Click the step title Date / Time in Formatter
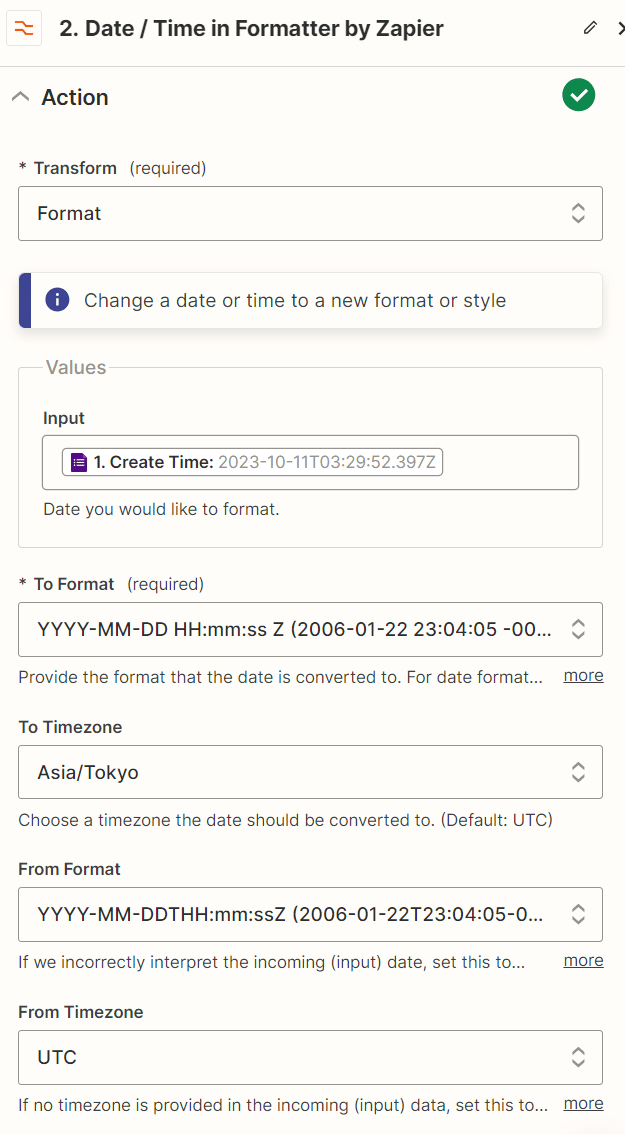Image resolution: width=625 pixels, height=1134 pixels. (251, 28)
